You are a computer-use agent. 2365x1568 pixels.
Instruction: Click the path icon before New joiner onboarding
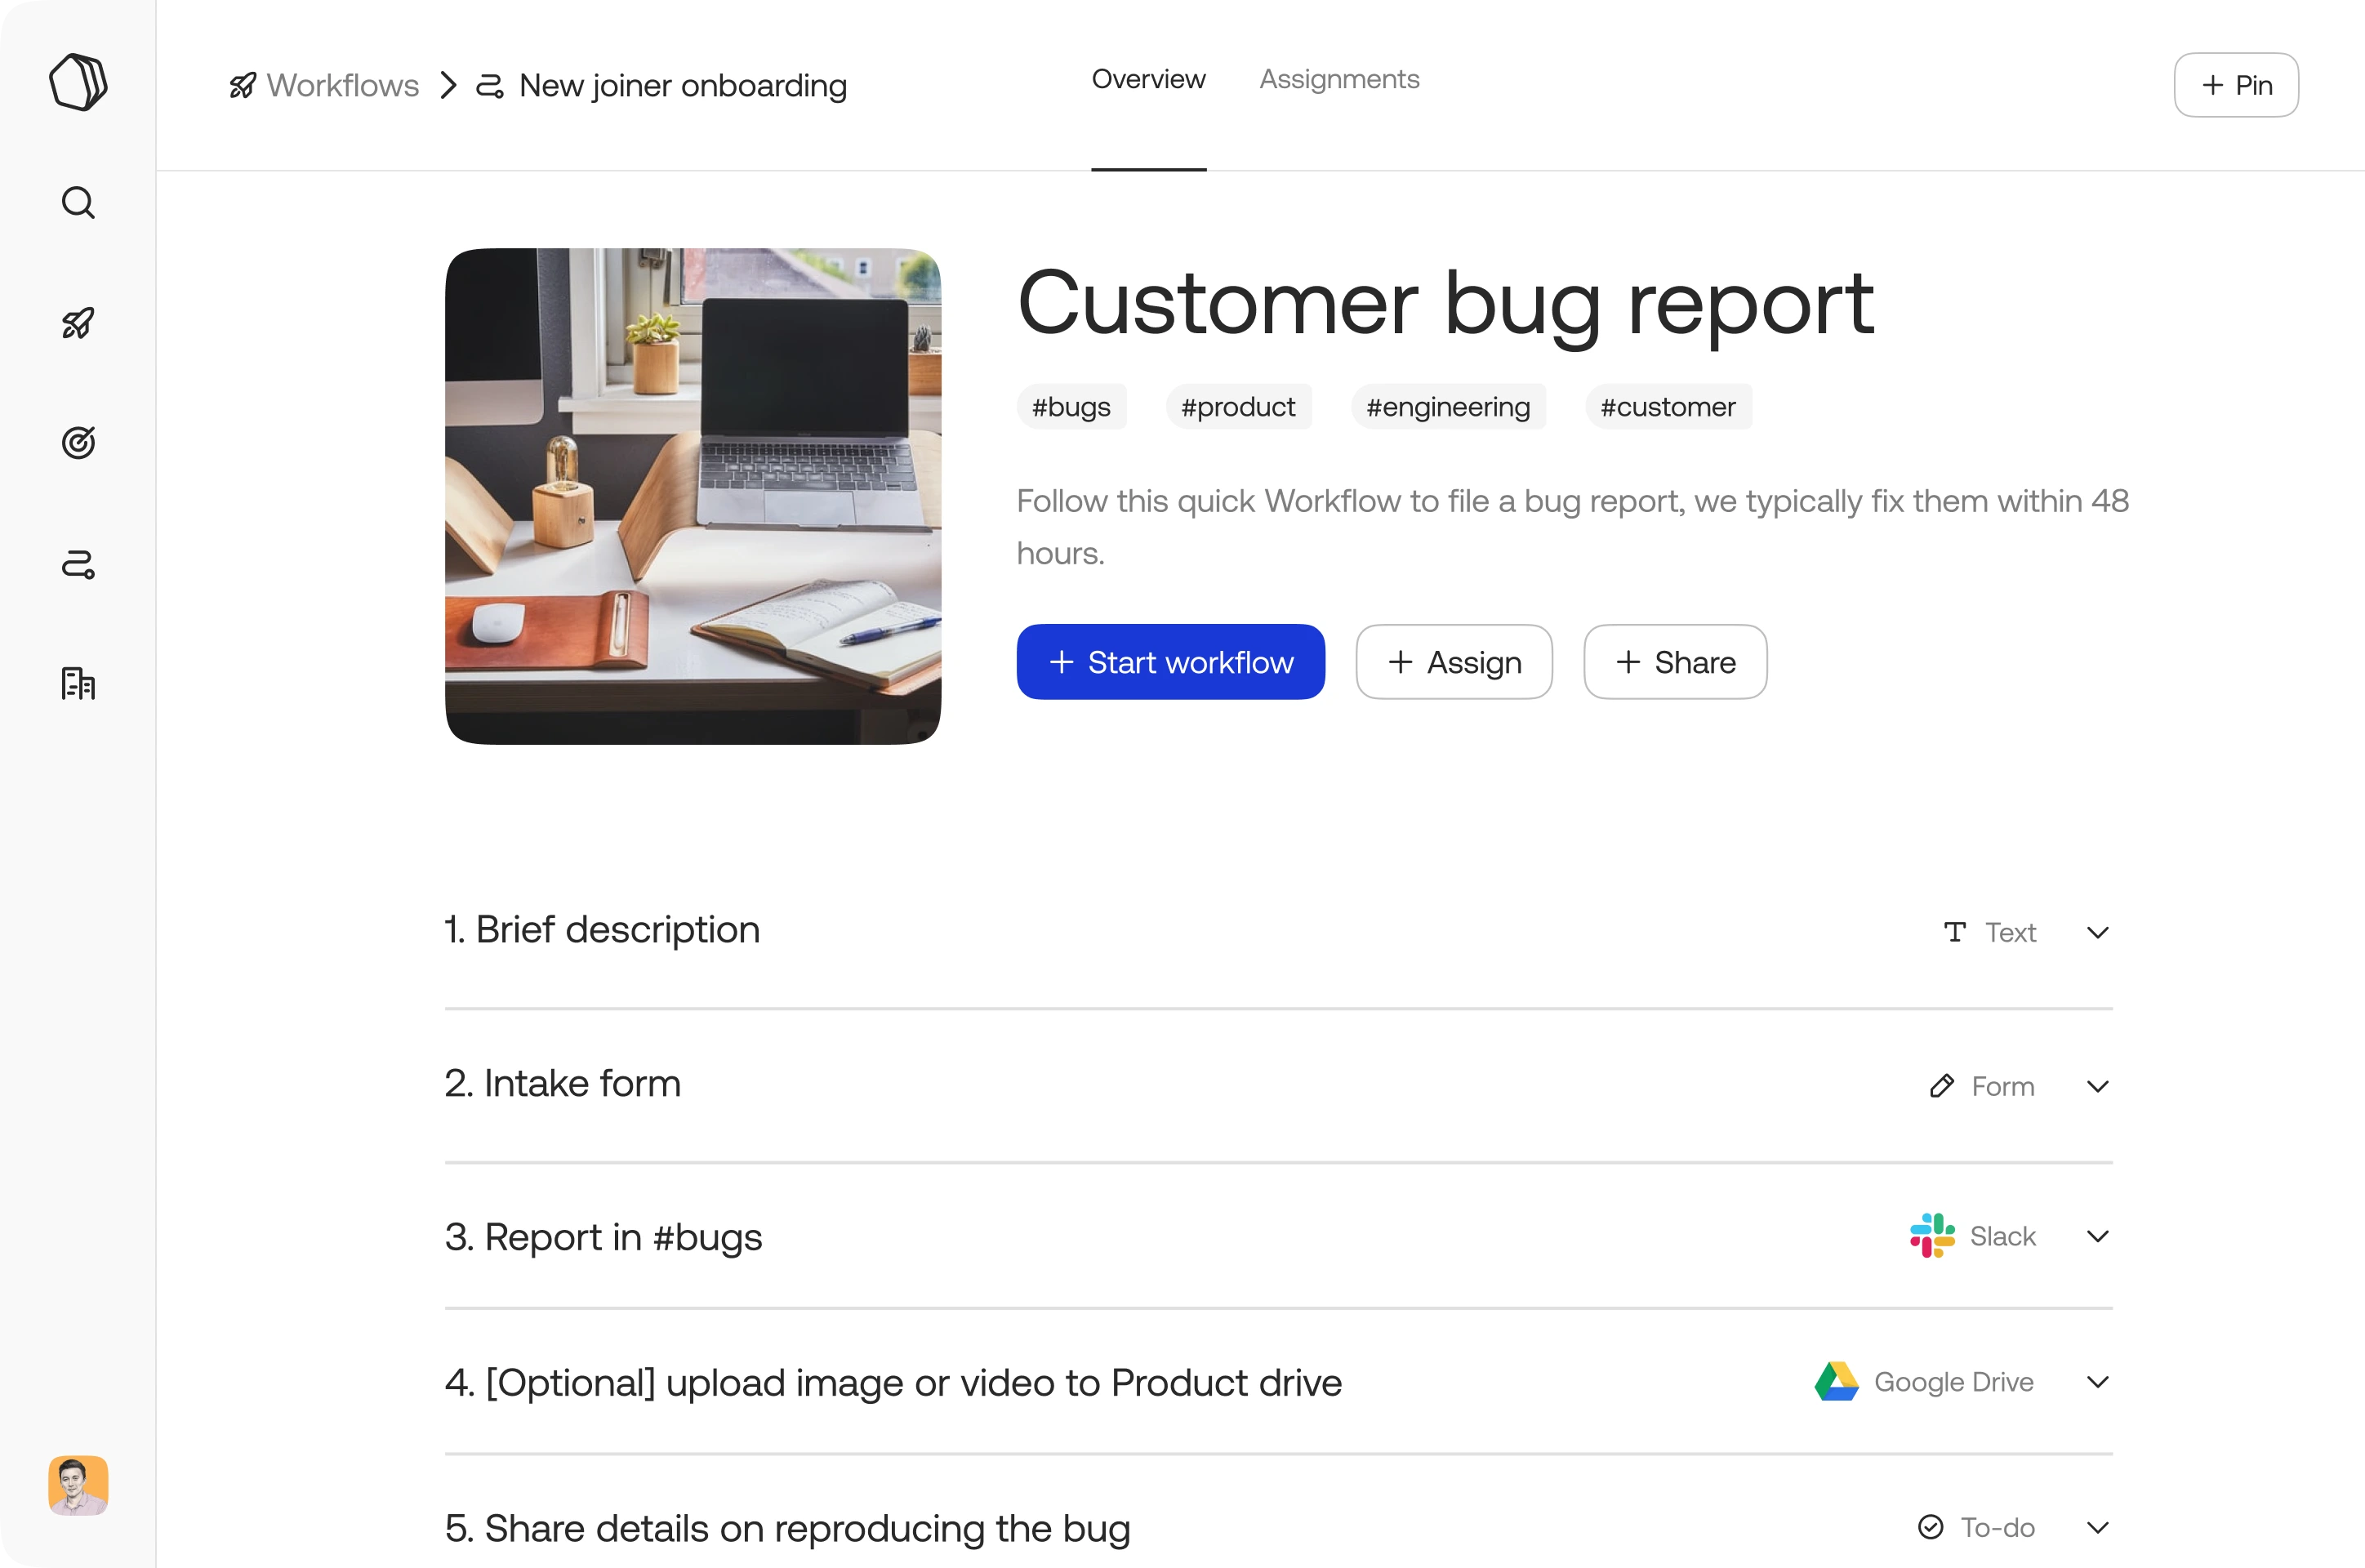point(489,86)
